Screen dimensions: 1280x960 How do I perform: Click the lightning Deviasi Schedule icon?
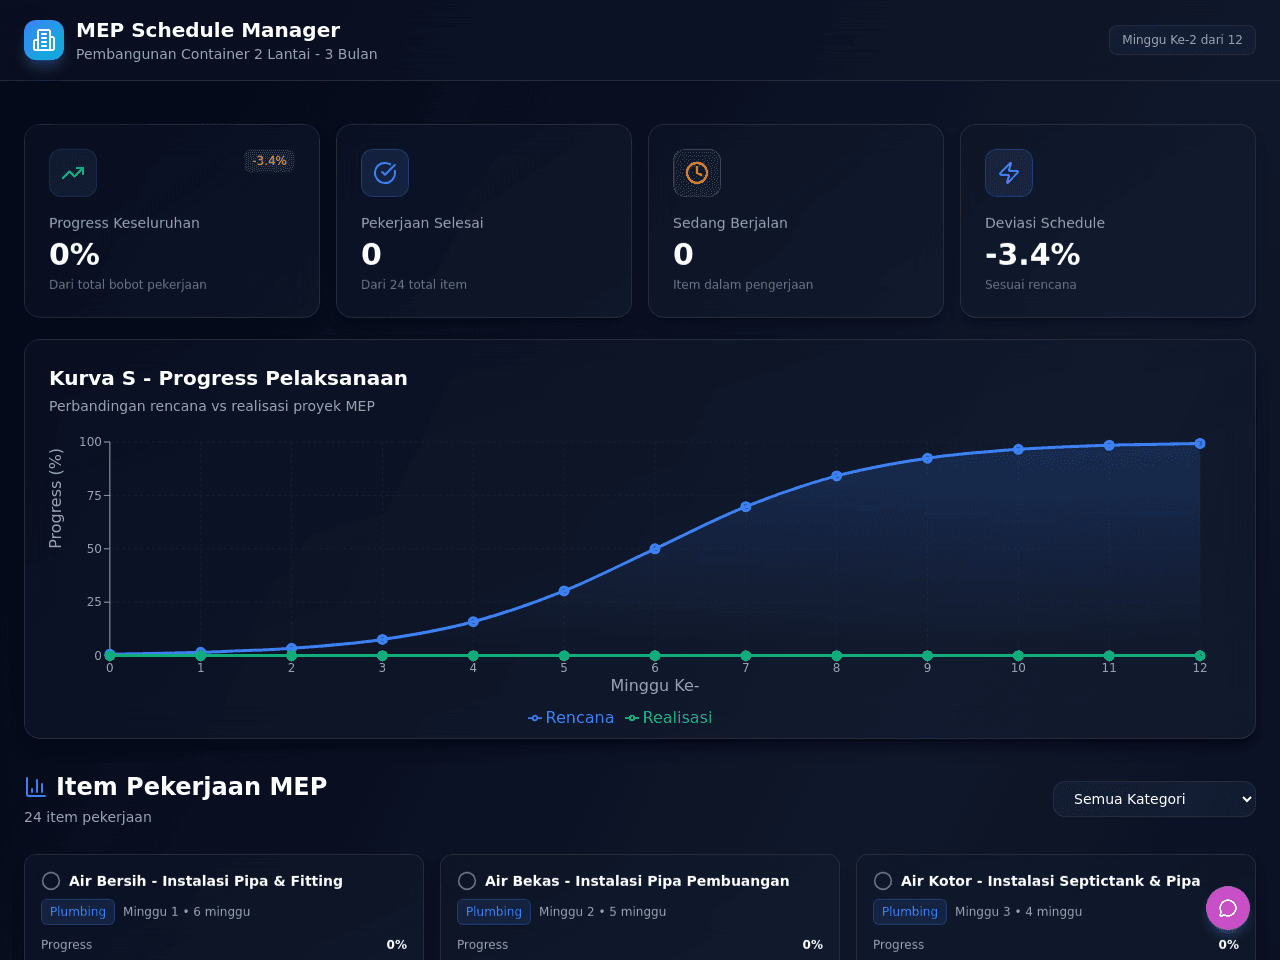click(x=1009, y=173)
